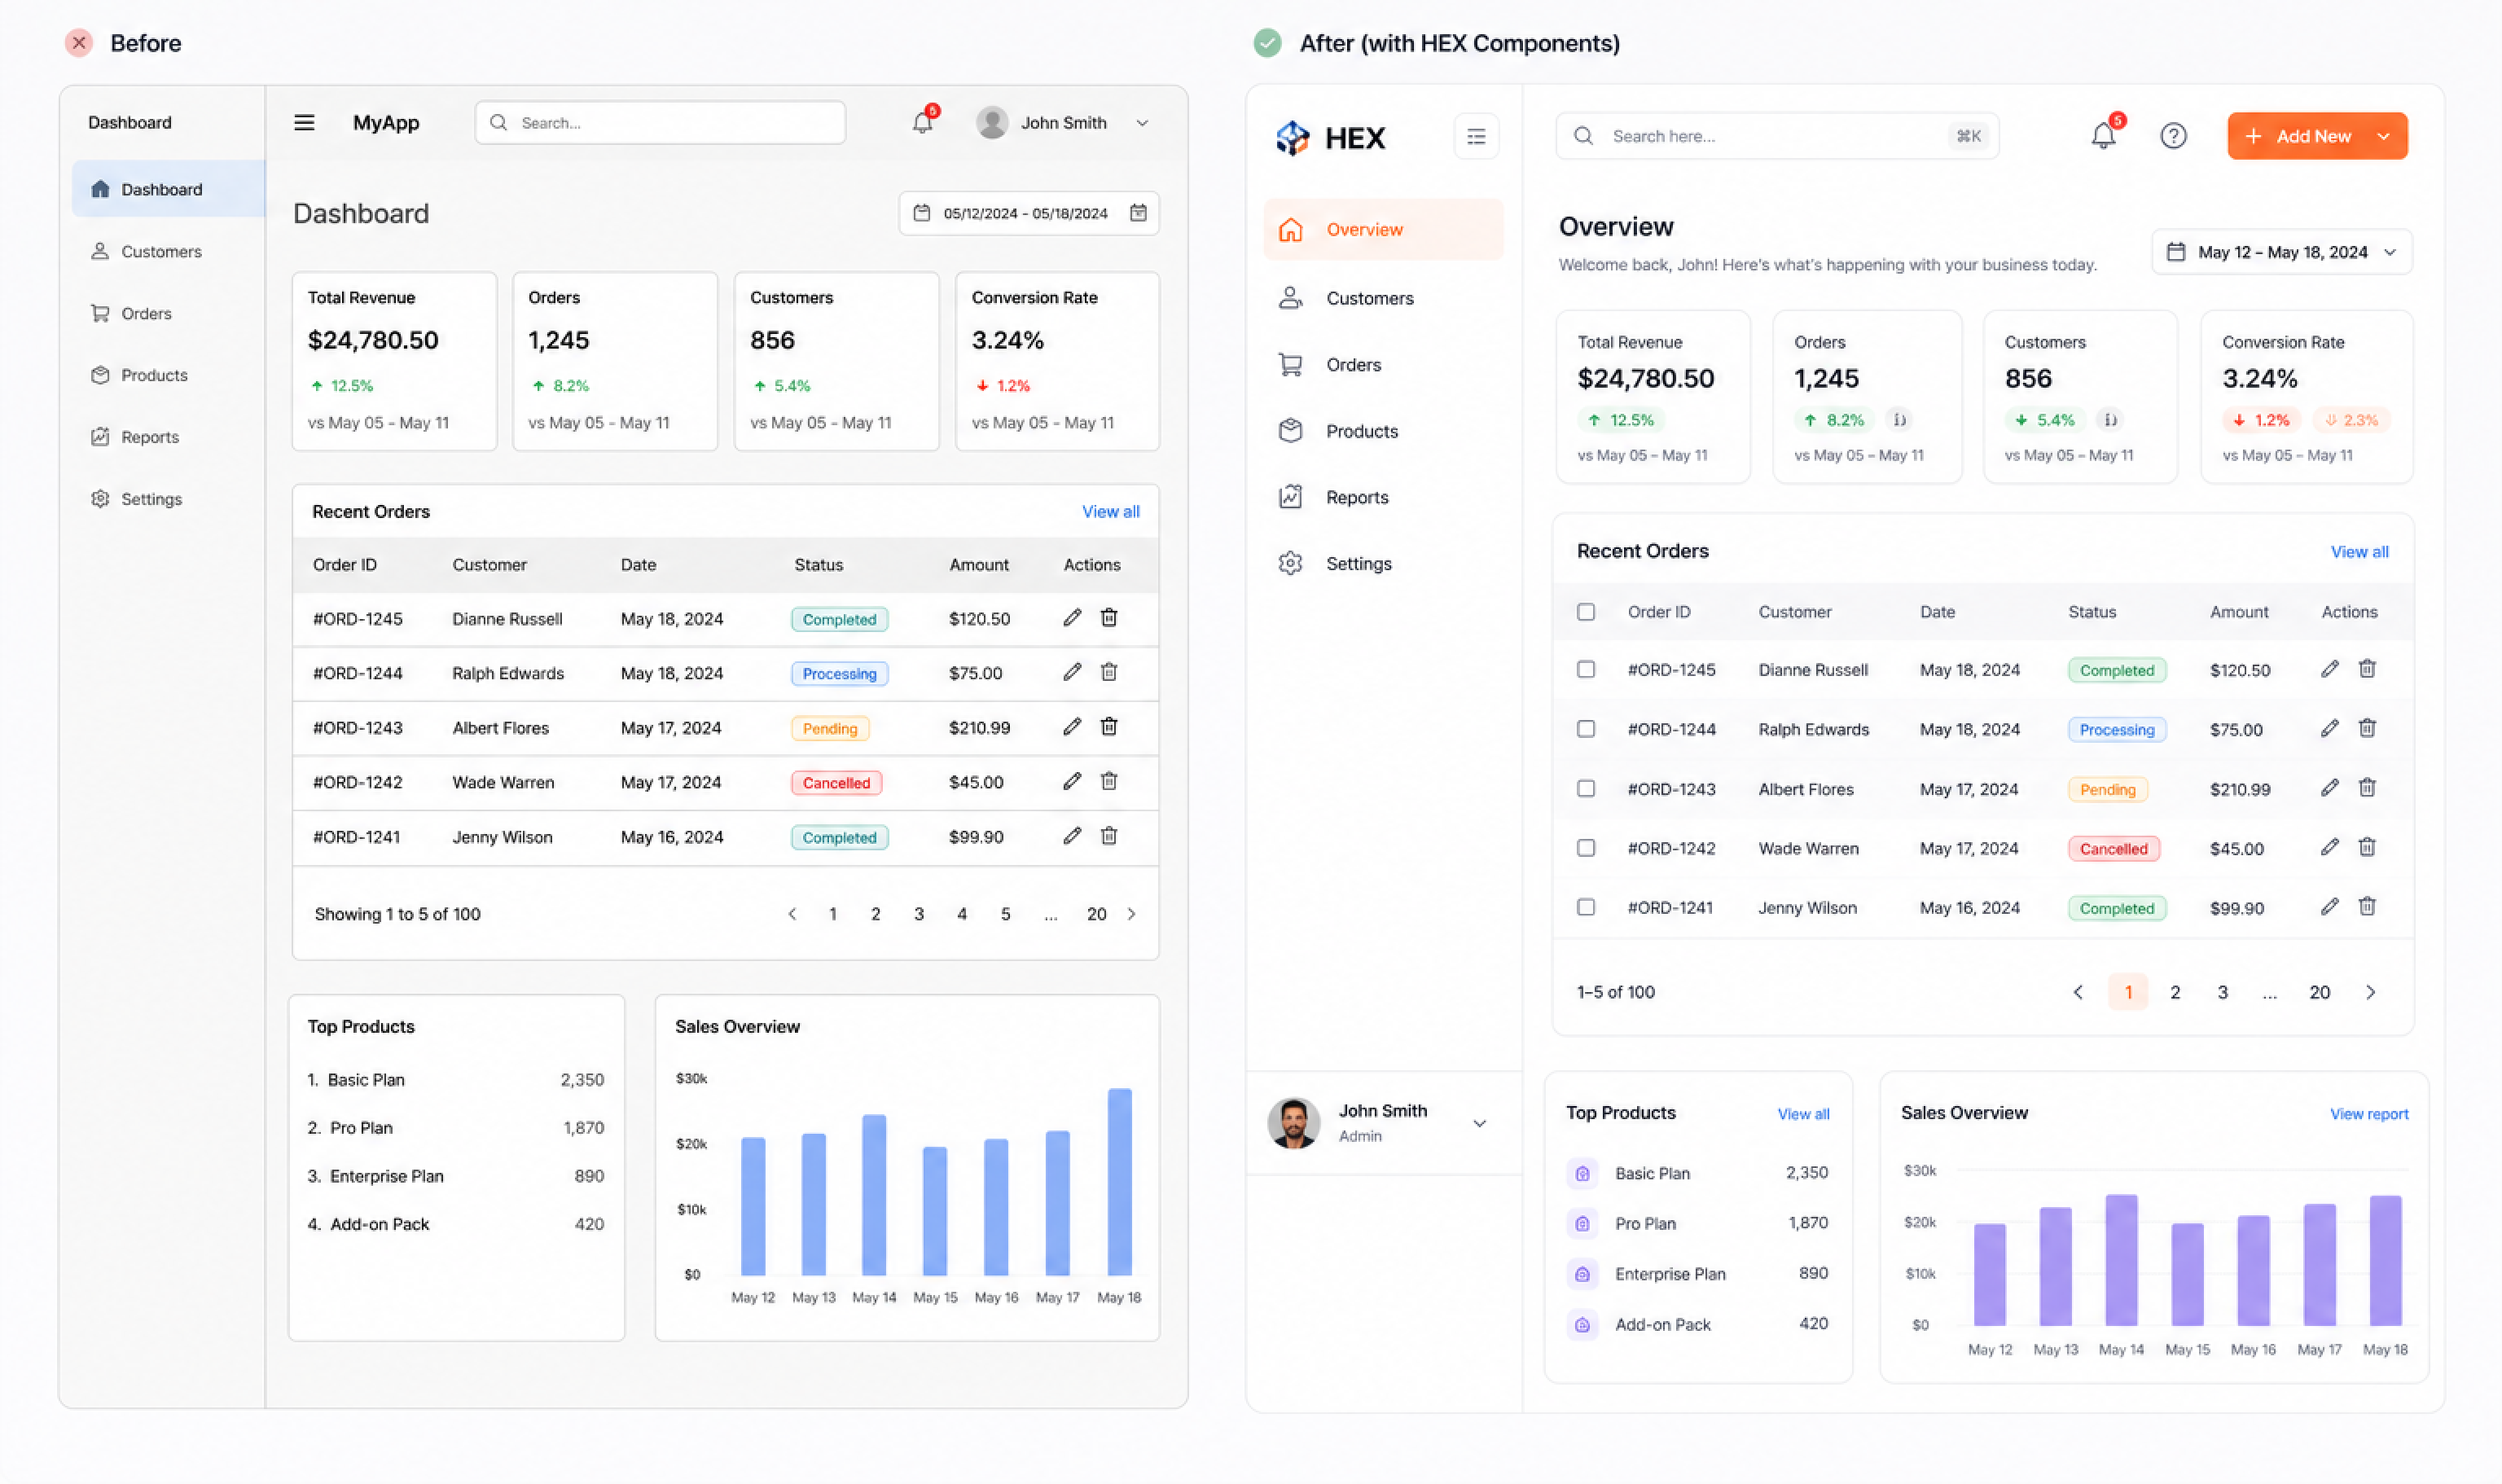Expand John Smith dropdown in Before header

(x=1142, y=123)
